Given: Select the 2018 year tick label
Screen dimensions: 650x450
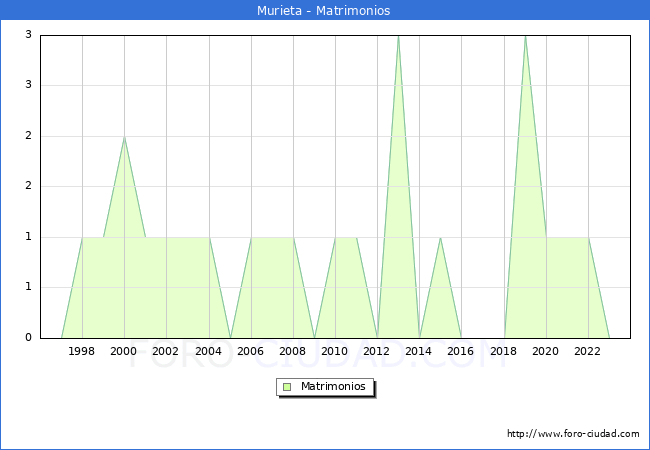Looking at the screenshot, I should tap(504, 351).
